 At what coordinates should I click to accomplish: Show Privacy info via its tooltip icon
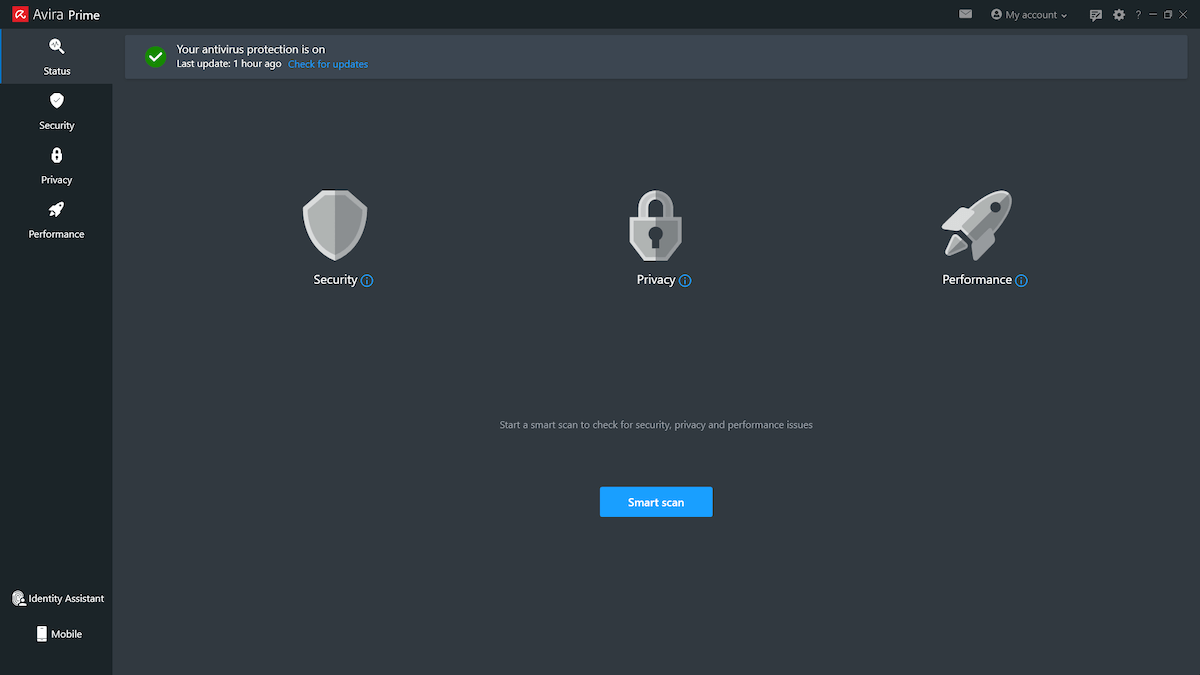pyautogui.click(x=686, y=281)
